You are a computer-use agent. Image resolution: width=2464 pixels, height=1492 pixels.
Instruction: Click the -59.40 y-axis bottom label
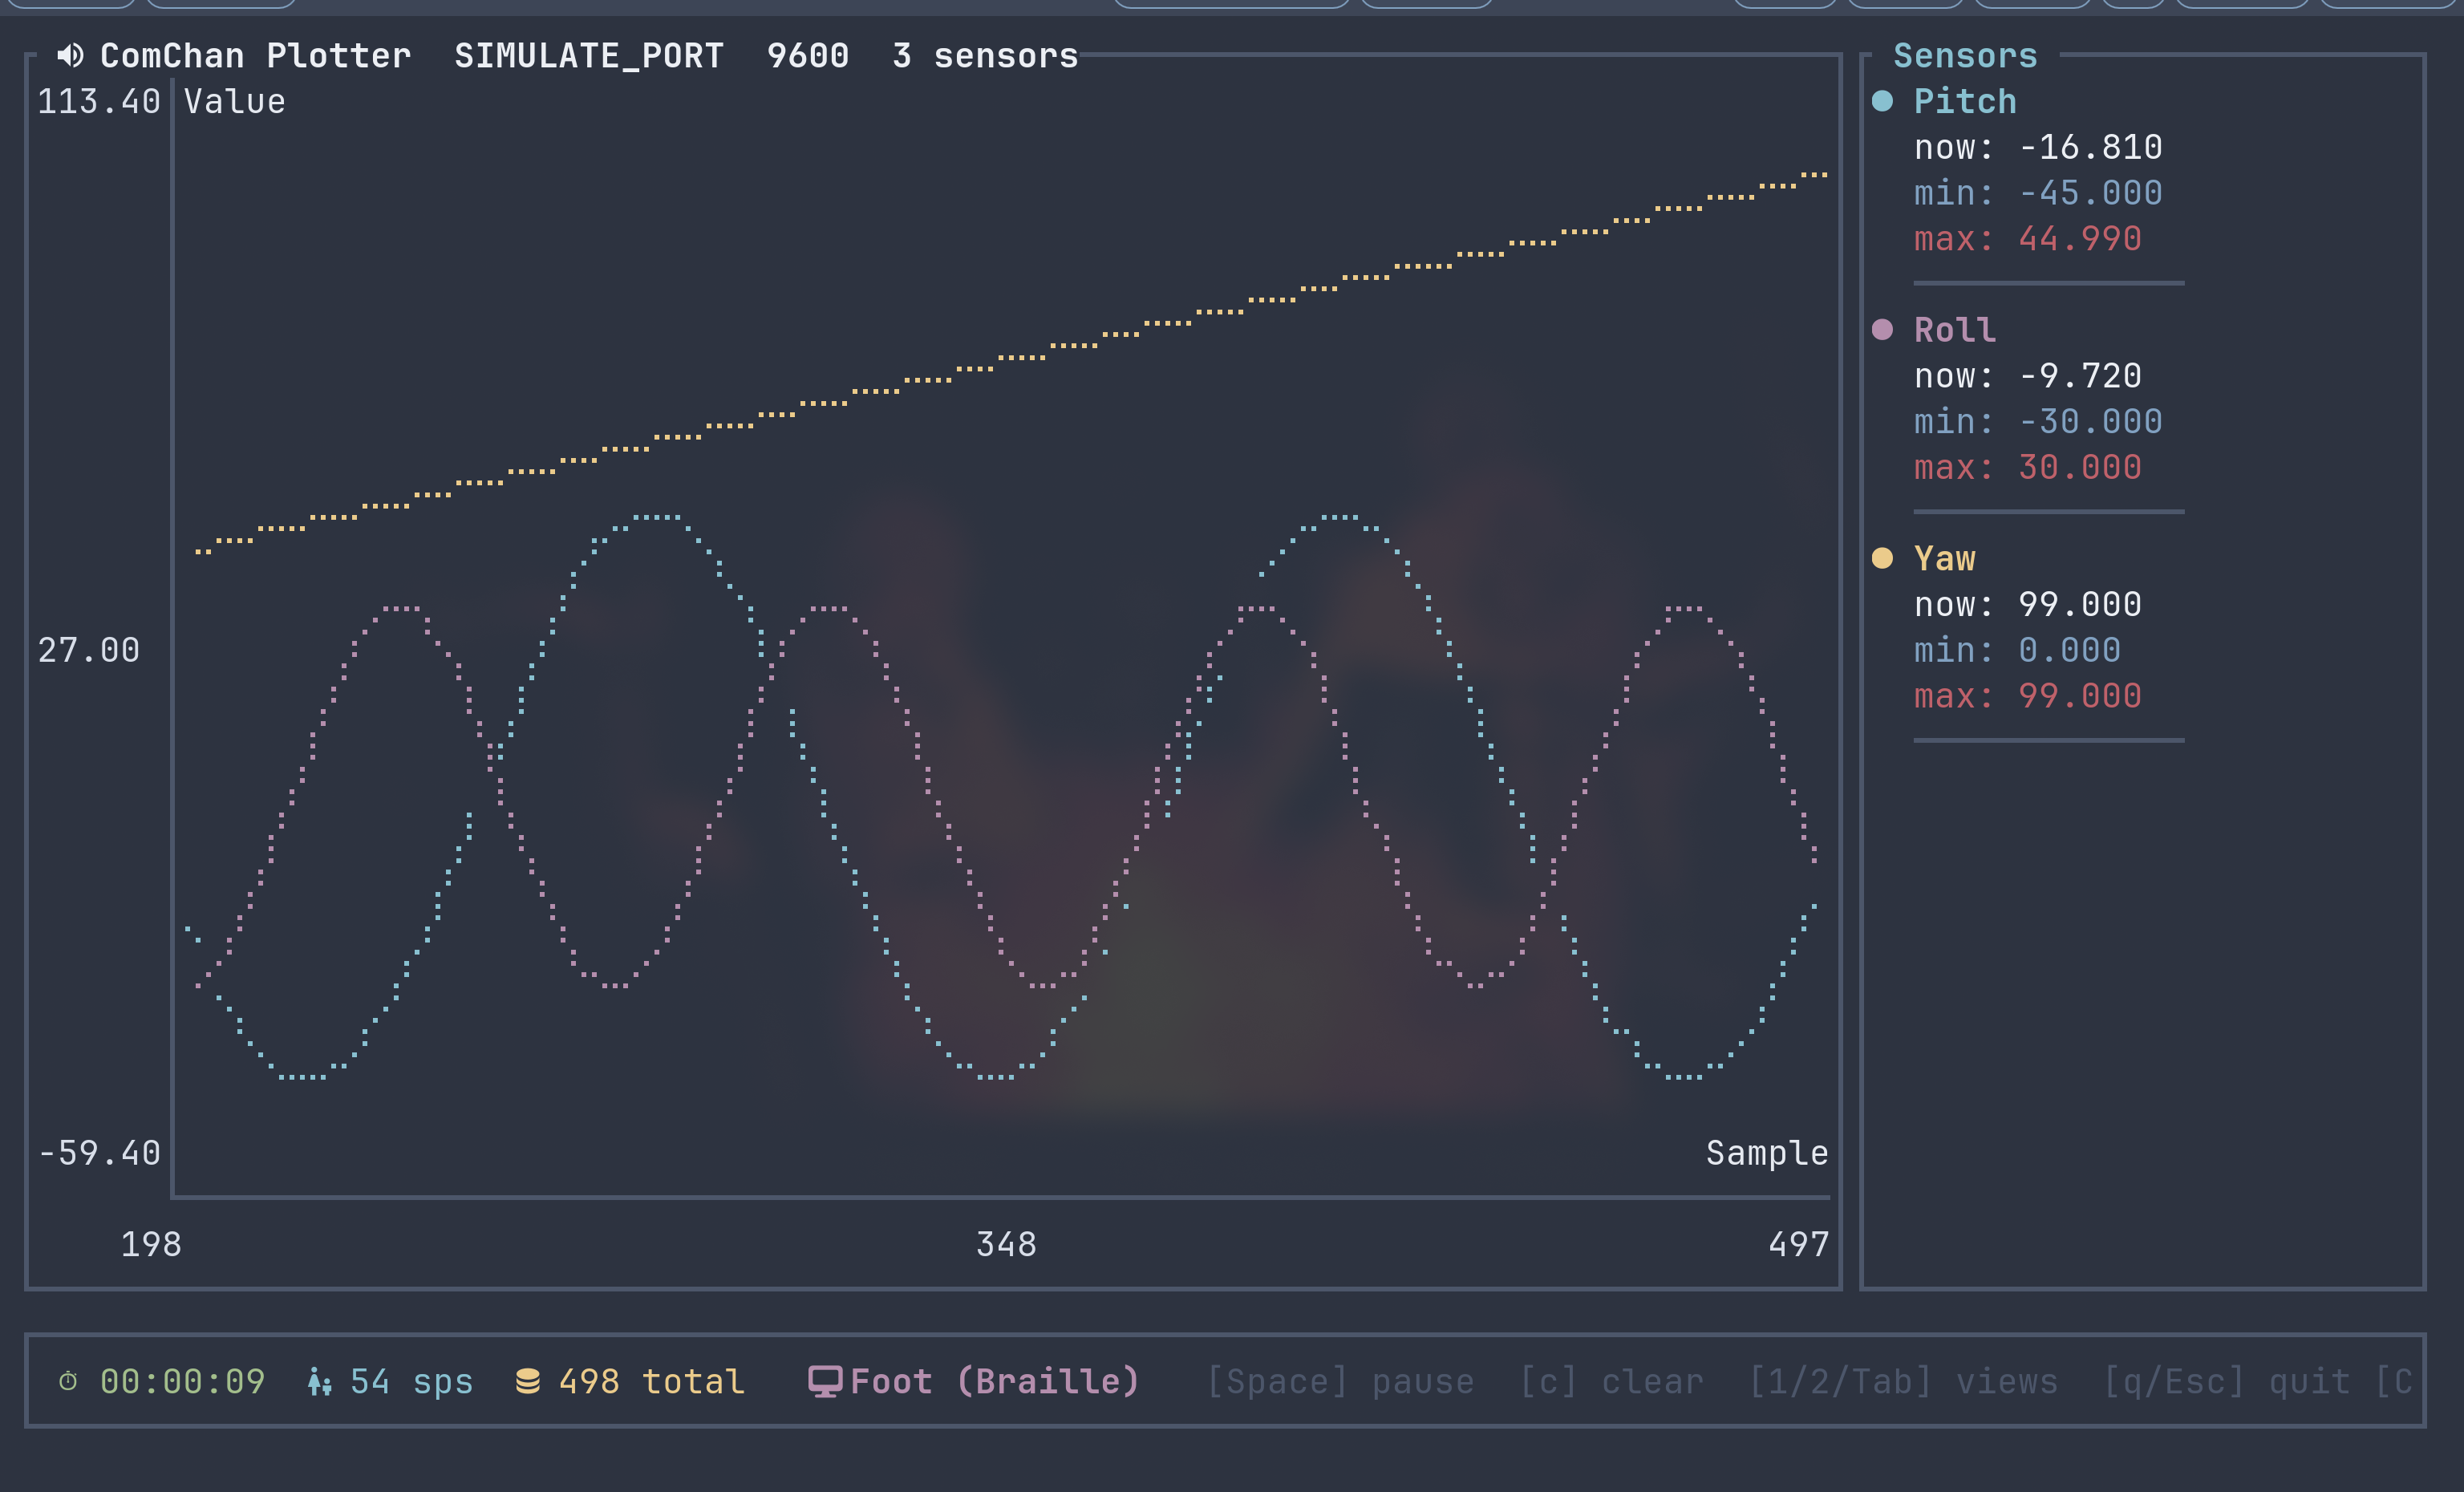[x=99, y=1153]
